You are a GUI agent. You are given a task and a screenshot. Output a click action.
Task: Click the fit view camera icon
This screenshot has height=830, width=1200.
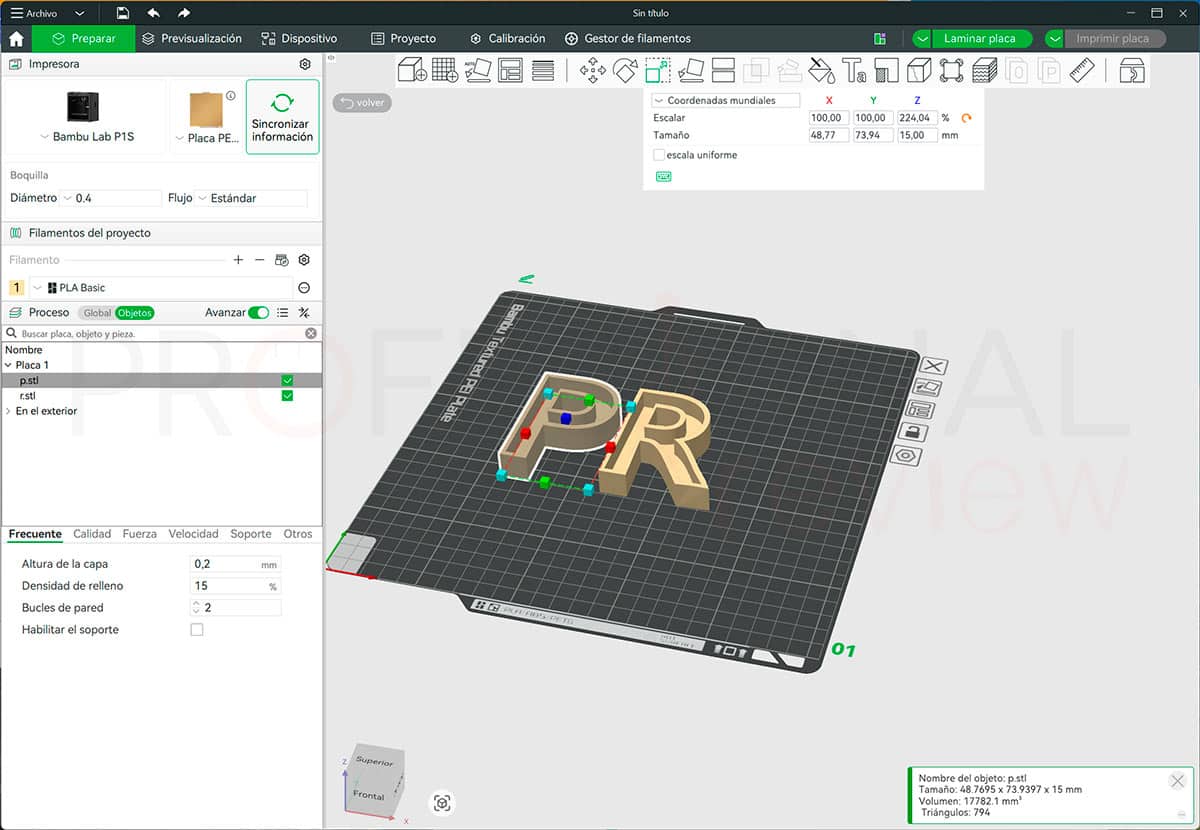pyautogui.click(x=442, y=802)
